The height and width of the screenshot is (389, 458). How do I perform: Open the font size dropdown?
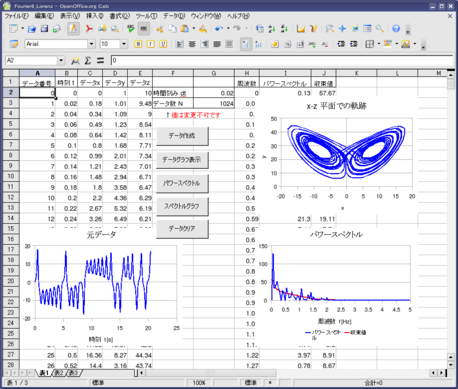click(124, 44)
